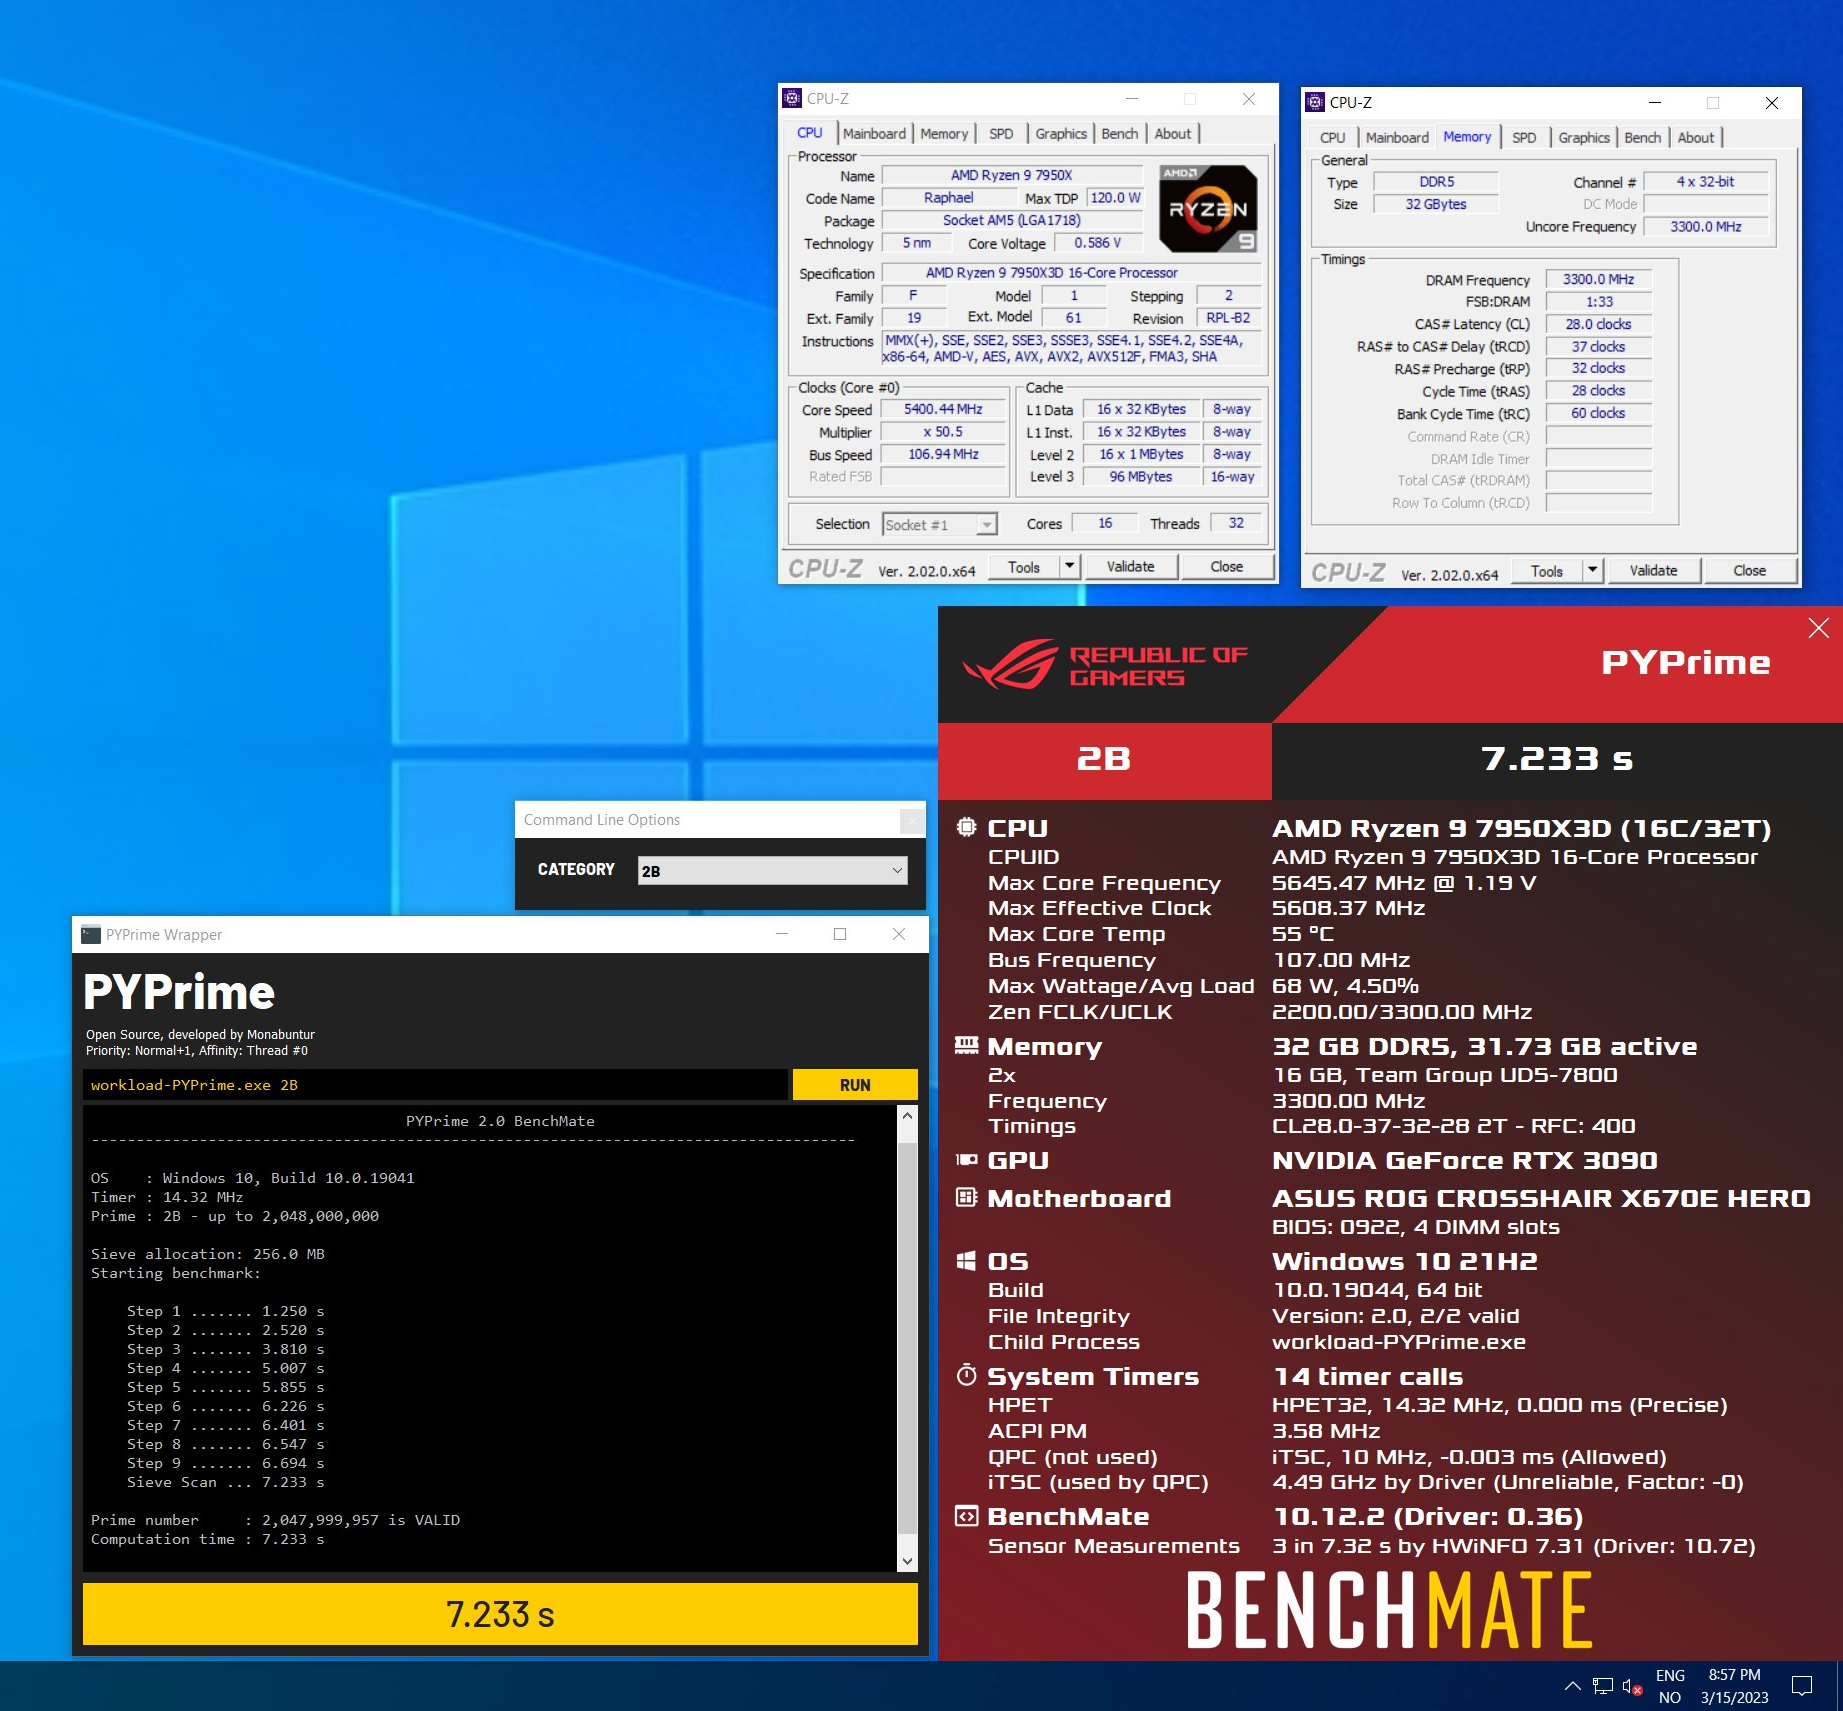
Task: Open the notification center icon
Action: [1802, 1686]
